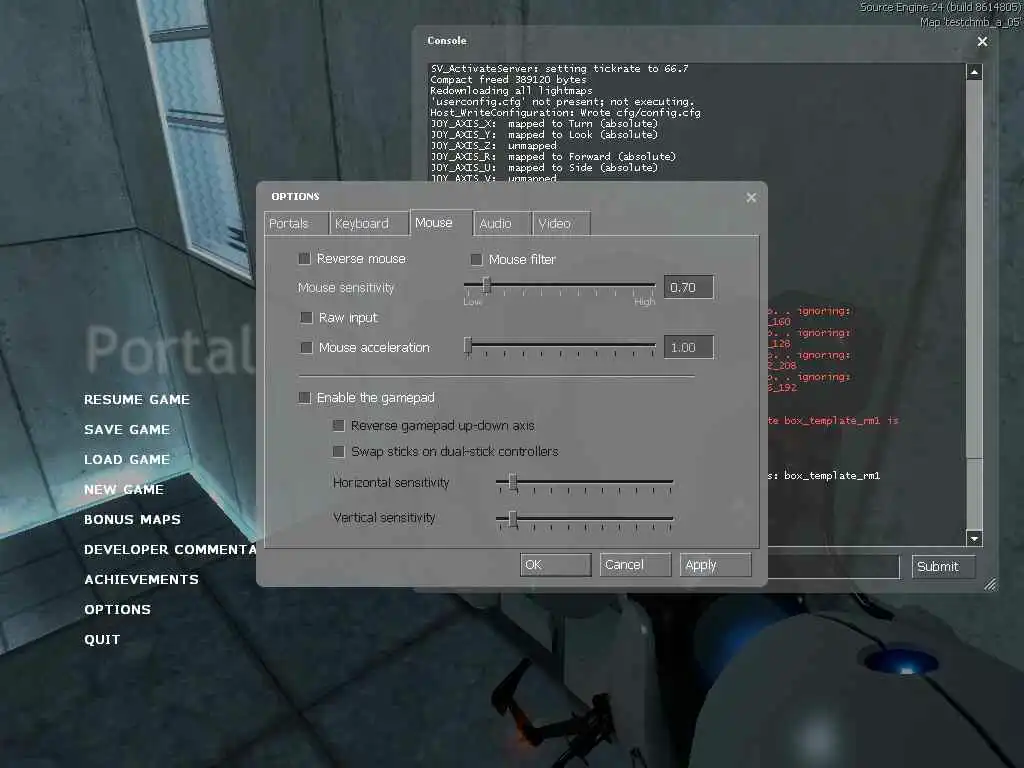Click console line 'Compact freed 389120 bytes'

click(509, 80)
